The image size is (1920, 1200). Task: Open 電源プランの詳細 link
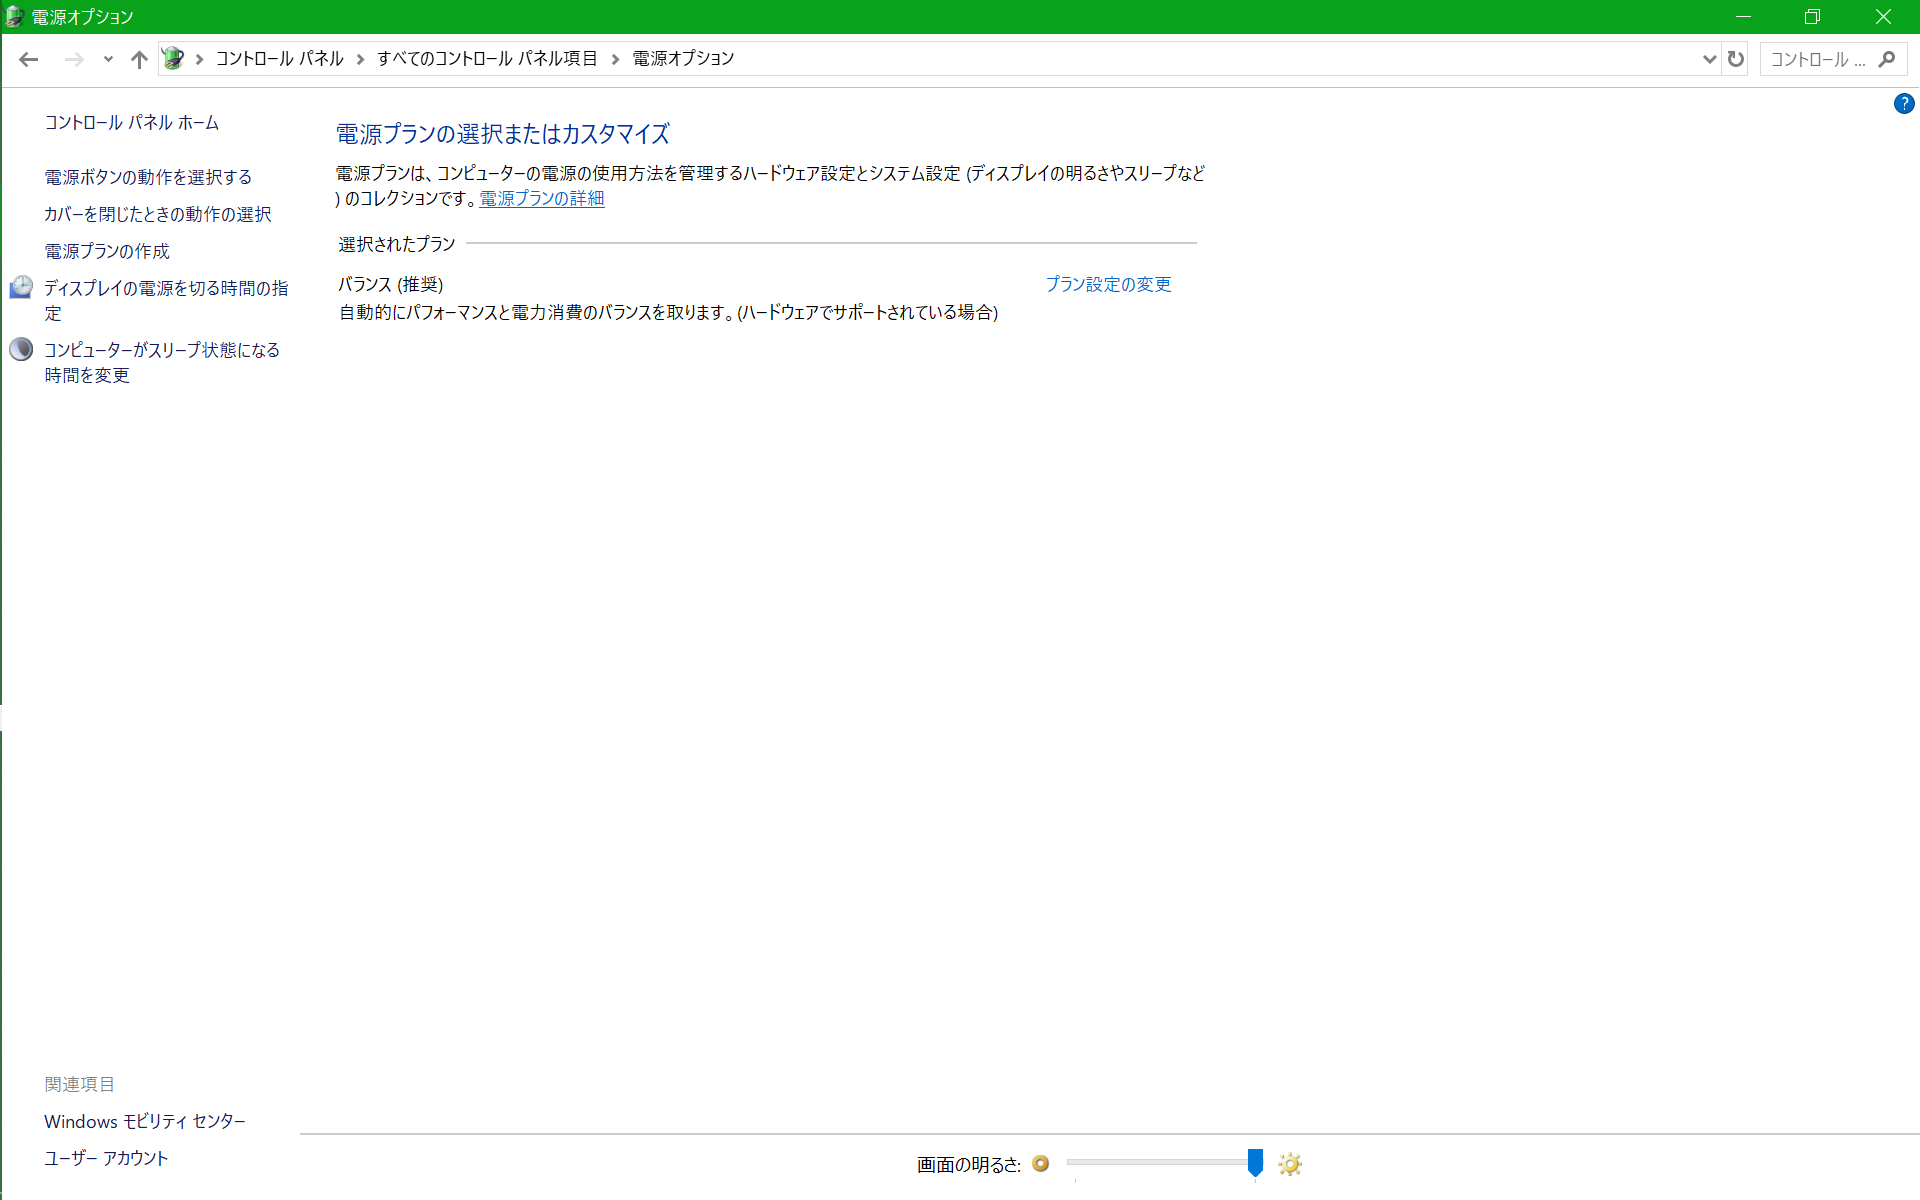pyautogui.click(x=541, y=198)
